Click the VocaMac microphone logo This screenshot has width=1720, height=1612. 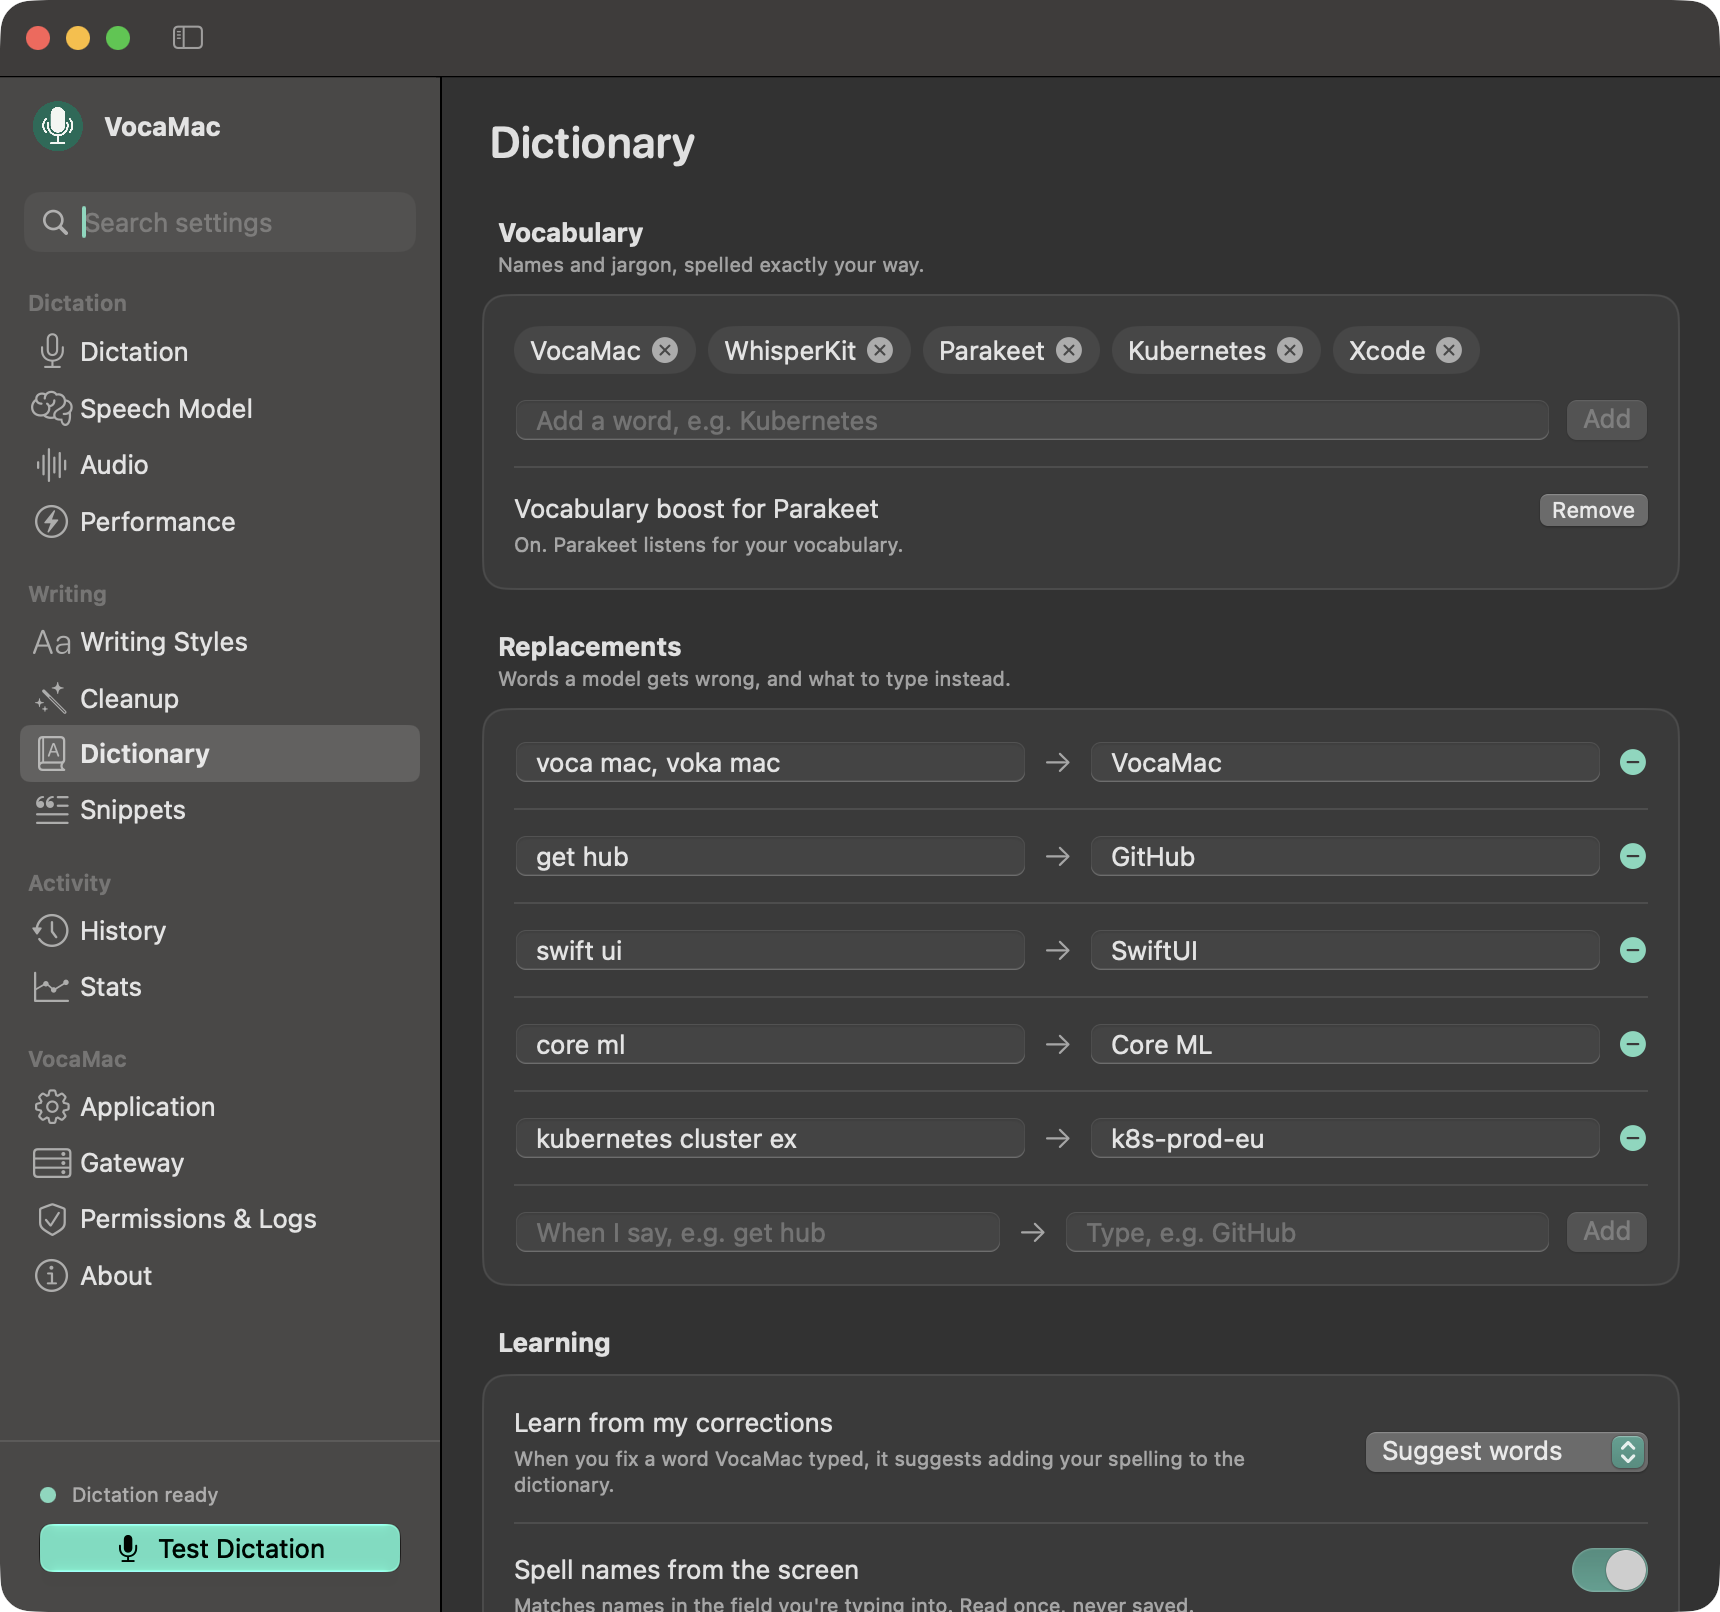point(58,127)
